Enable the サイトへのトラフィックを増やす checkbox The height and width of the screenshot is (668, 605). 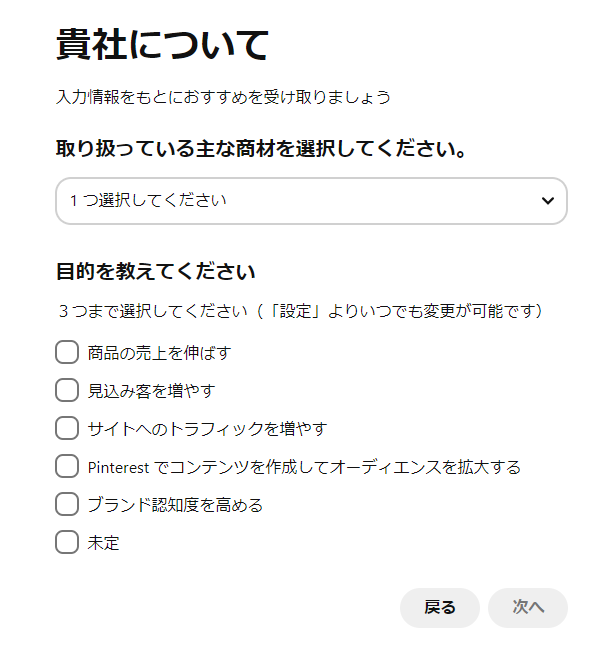coord(67,428)
